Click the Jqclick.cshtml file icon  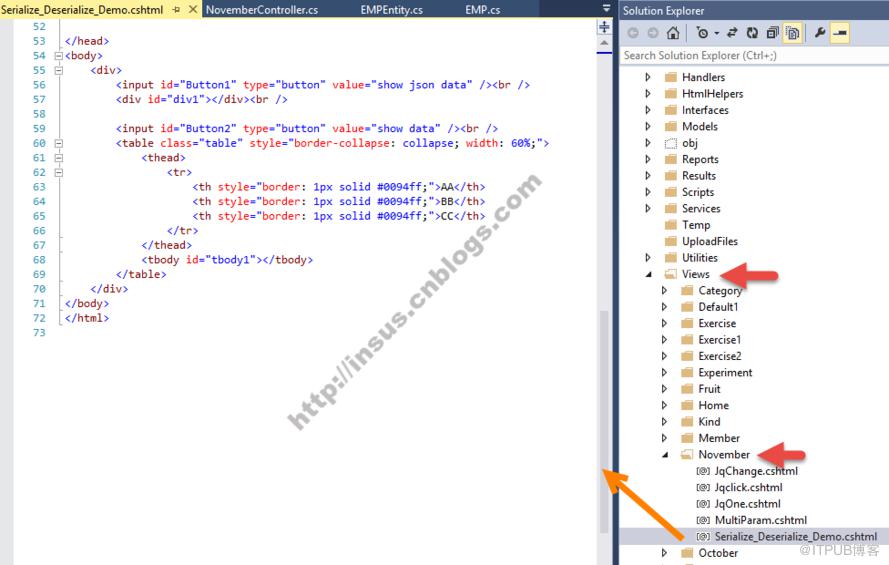tap(703, 487)
